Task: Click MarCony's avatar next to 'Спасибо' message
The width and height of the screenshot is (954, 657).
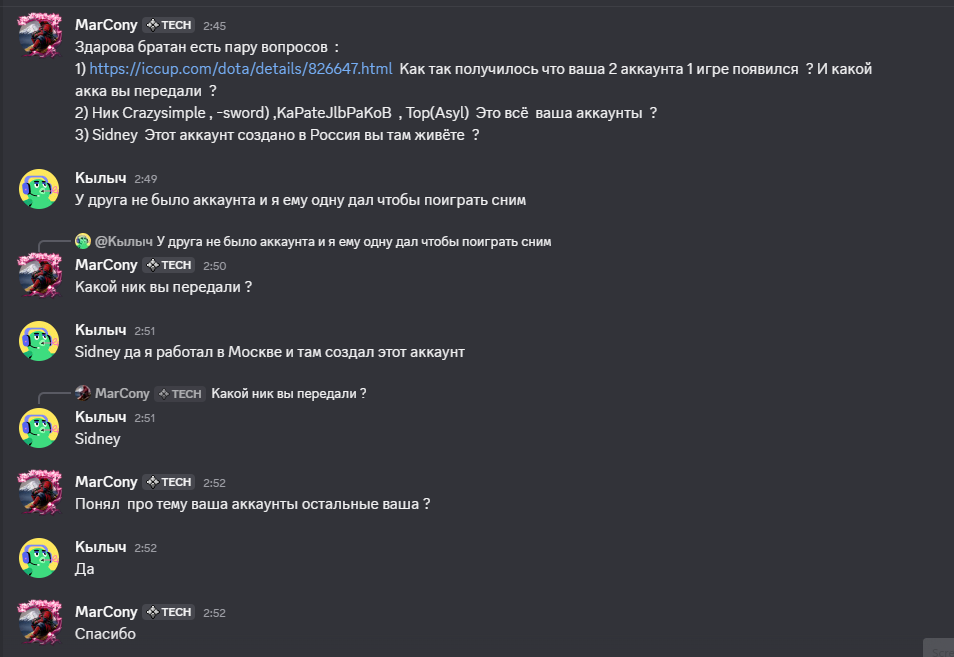Action: (x=40, y=622)
